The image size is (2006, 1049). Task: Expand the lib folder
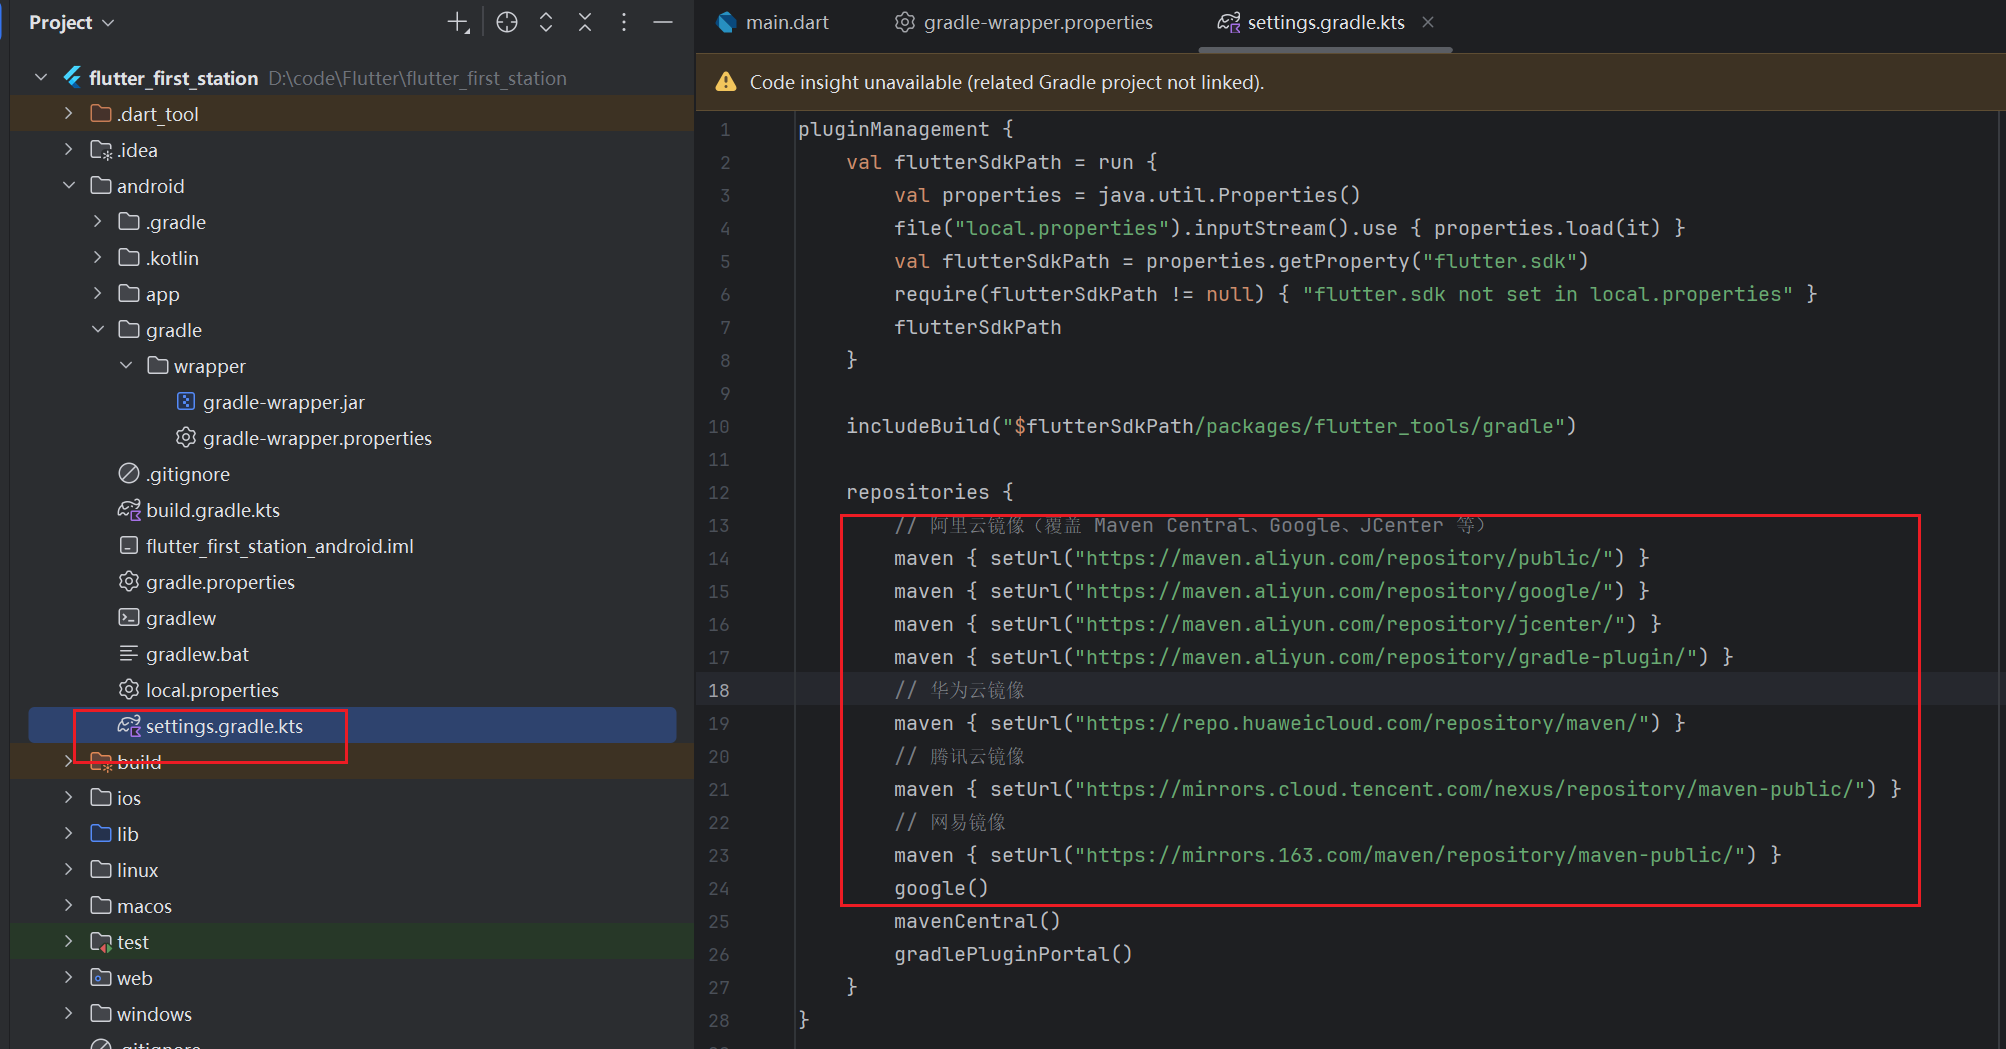pyautogui.click(x=68, y=833)
